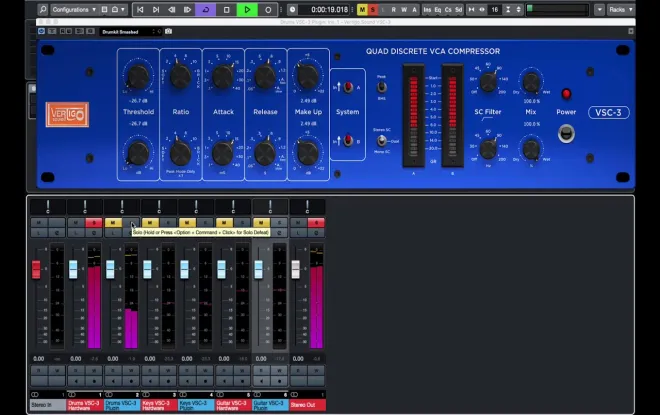
Task: Flip the Stereo SC / Mono SC switch
Action: (x=381, y=140)
